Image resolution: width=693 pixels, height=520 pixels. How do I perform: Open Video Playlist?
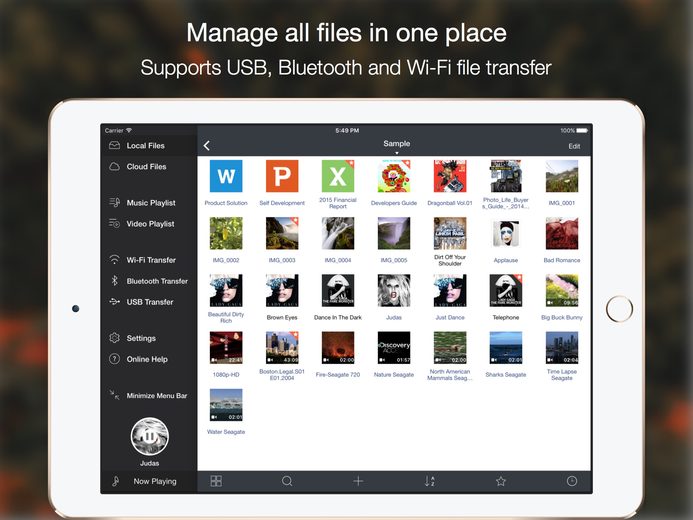[x=149, y=224]
